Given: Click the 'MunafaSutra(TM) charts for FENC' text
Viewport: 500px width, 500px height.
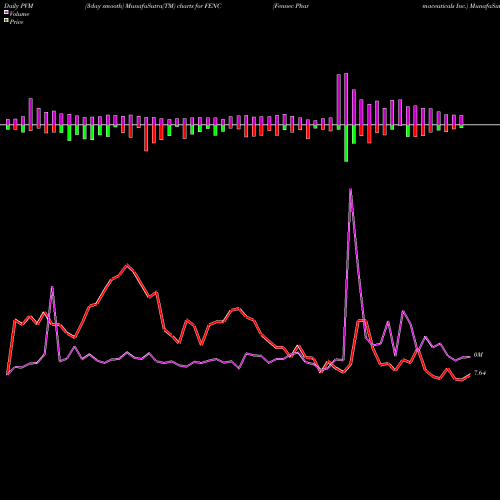Looking at the screenshot, I should coord(173,6).
